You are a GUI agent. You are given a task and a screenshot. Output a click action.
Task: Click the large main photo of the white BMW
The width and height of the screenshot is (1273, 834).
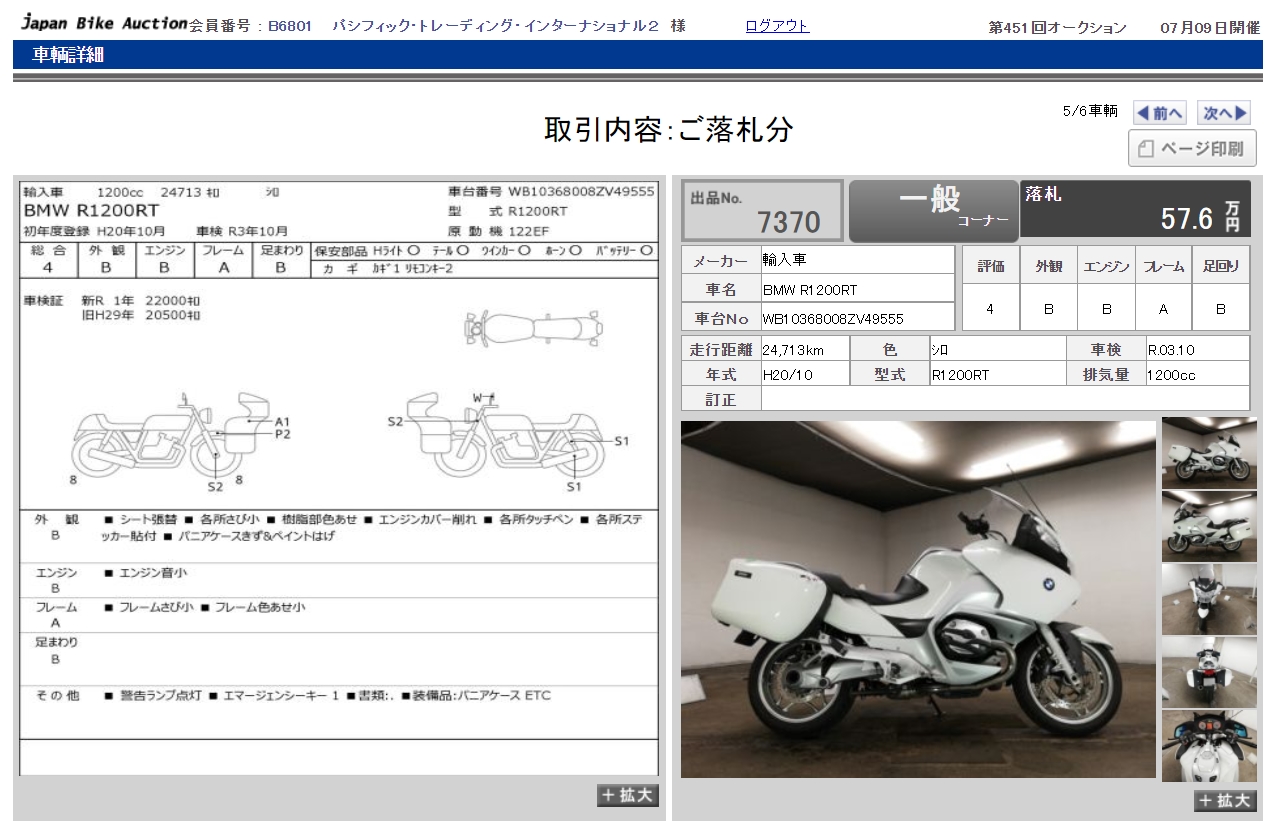[918, 599]
